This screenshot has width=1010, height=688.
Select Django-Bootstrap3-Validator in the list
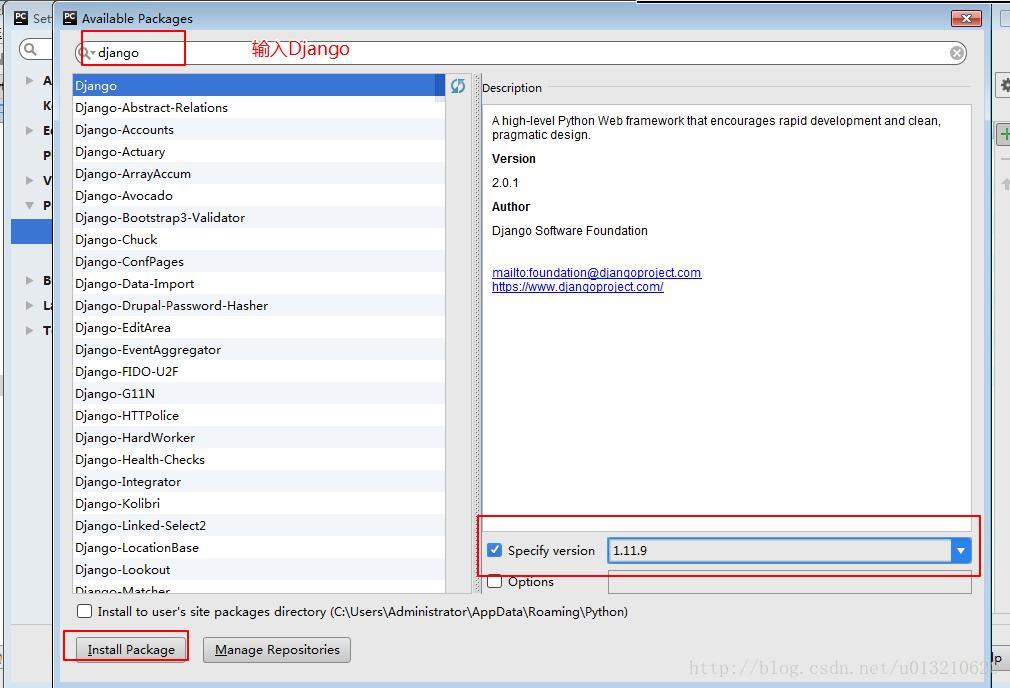[259, 217]
